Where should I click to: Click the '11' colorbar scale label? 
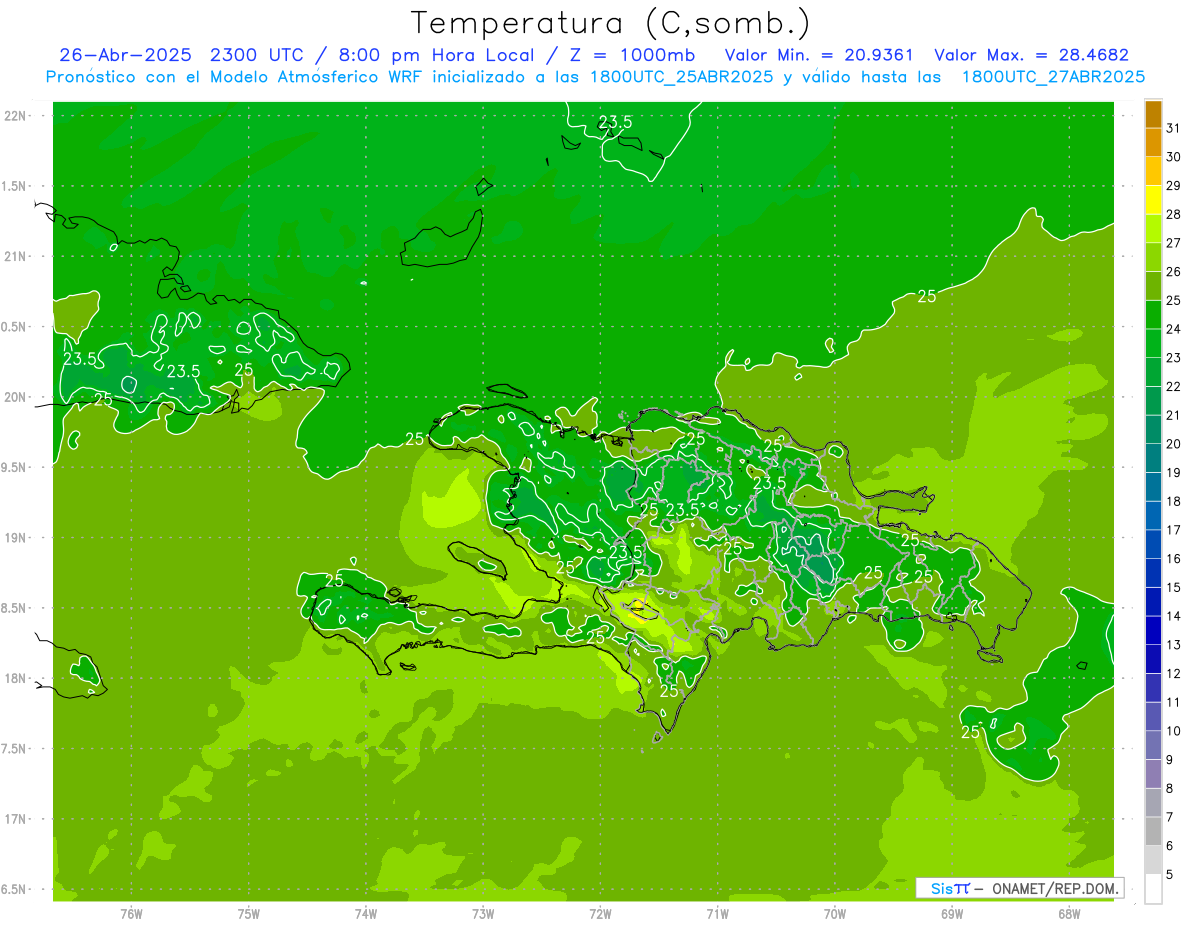(1174, 701)
